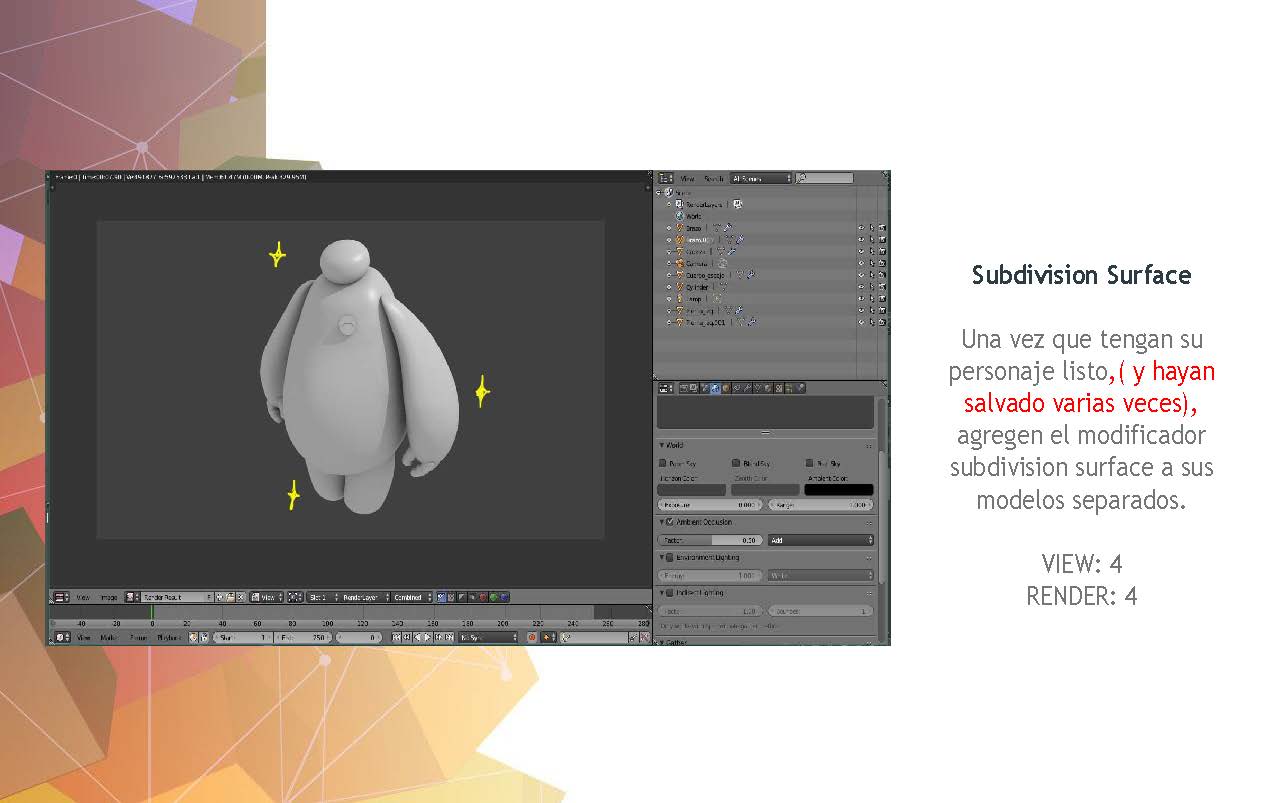The image size is (1280, 803).
Task: Click the new image plus icon
Action: coord(221,597)
